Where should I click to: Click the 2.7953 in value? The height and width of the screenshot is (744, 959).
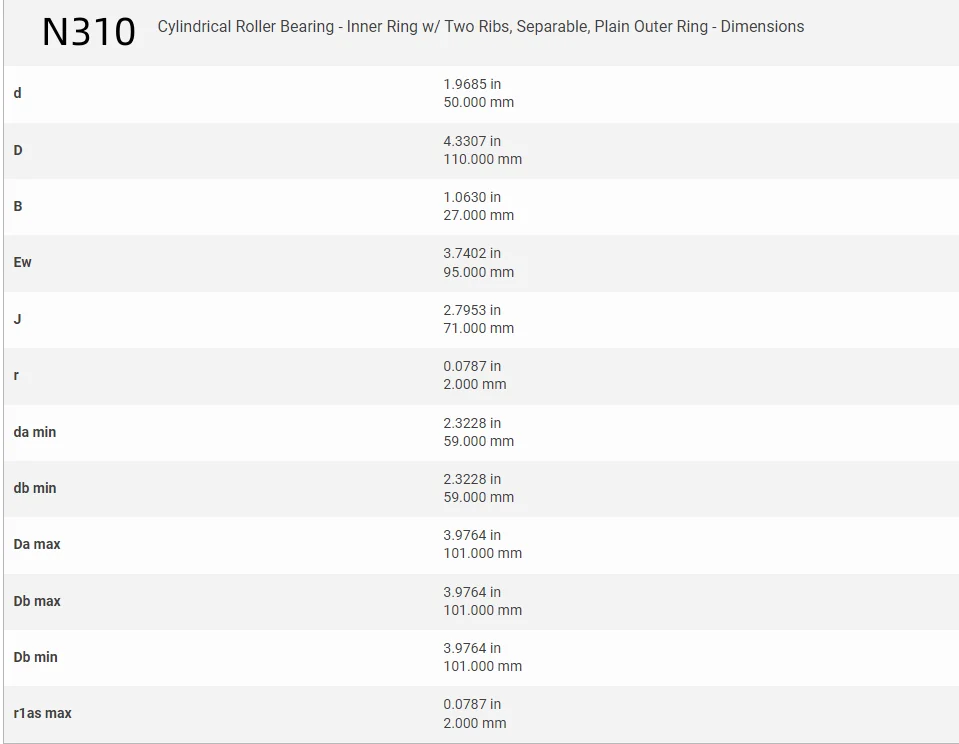tap(472, 310)
